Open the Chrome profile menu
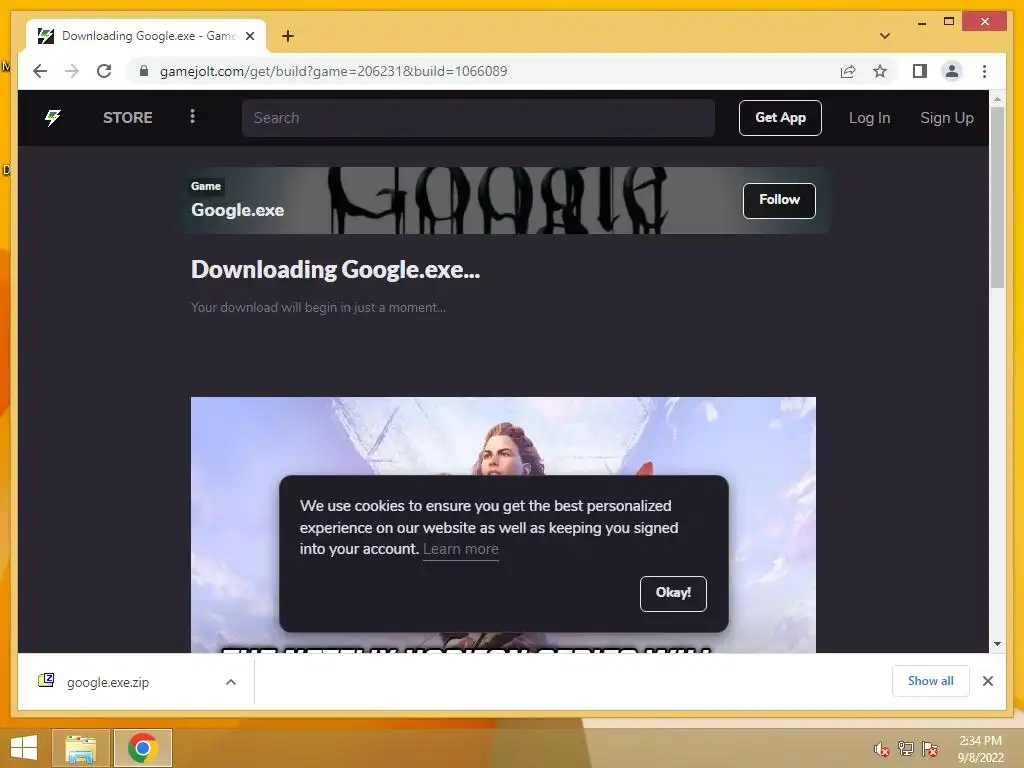This screenshot has width=1024, height=768. [x=952, y=71]
